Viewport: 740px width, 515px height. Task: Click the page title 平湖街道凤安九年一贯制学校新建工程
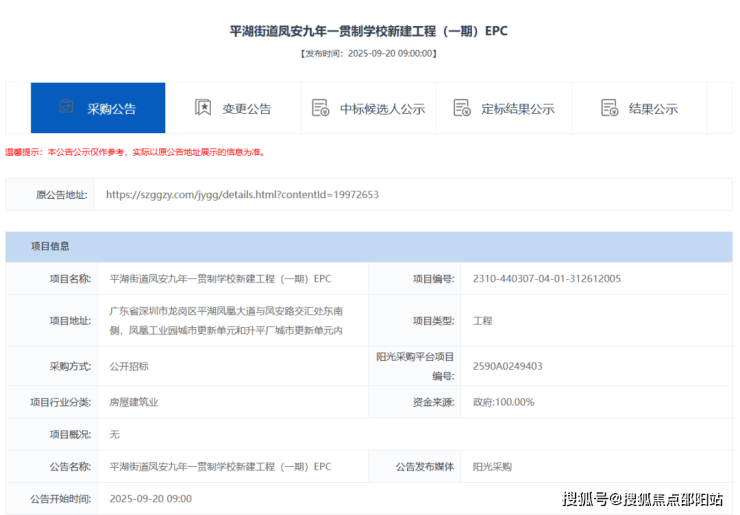(369, 31)
